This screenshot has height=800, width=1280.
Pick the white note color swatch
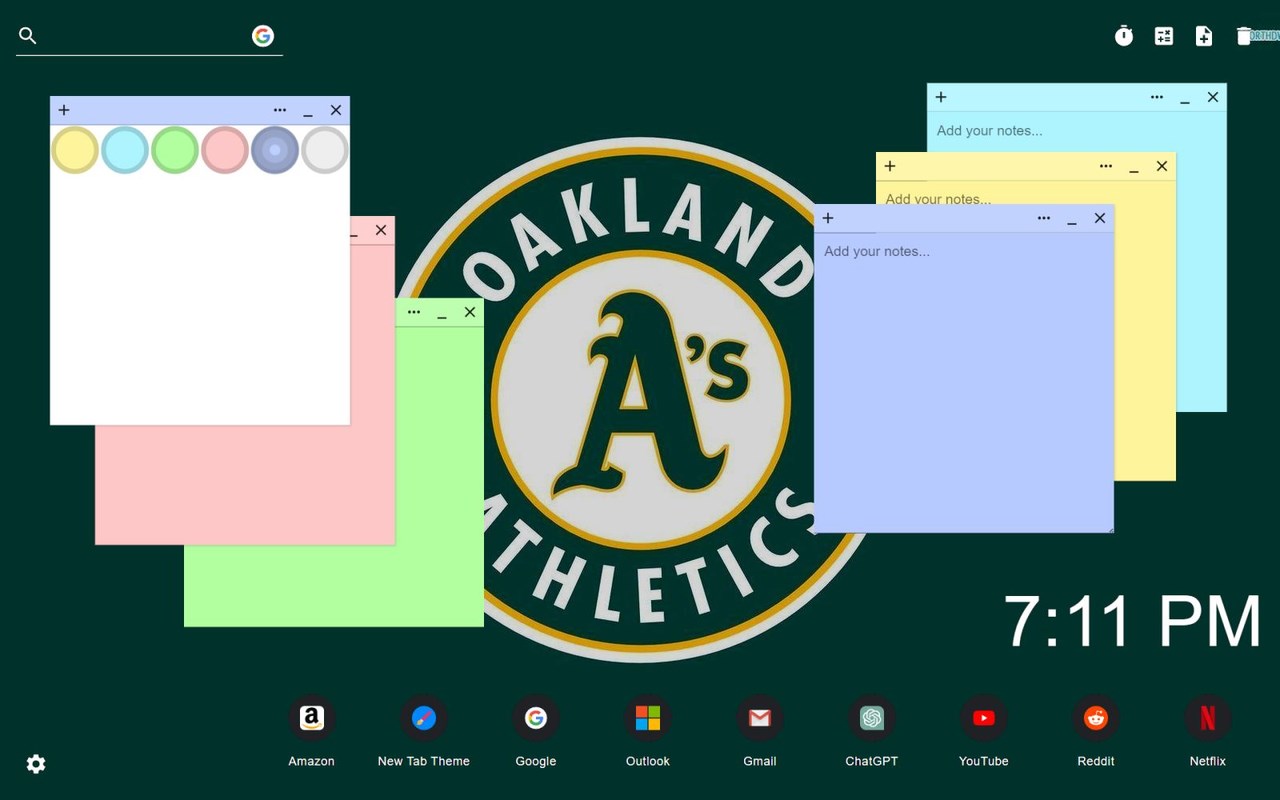point(325,150)
